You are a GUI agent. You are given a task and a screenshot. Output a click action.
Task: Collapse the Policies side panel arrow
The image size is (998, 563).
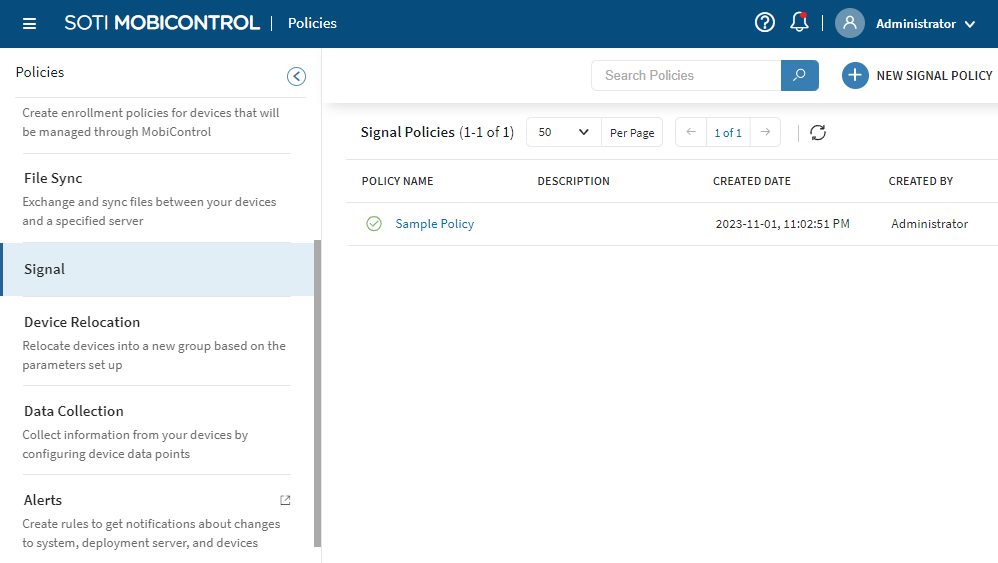[x=296, y=76]
